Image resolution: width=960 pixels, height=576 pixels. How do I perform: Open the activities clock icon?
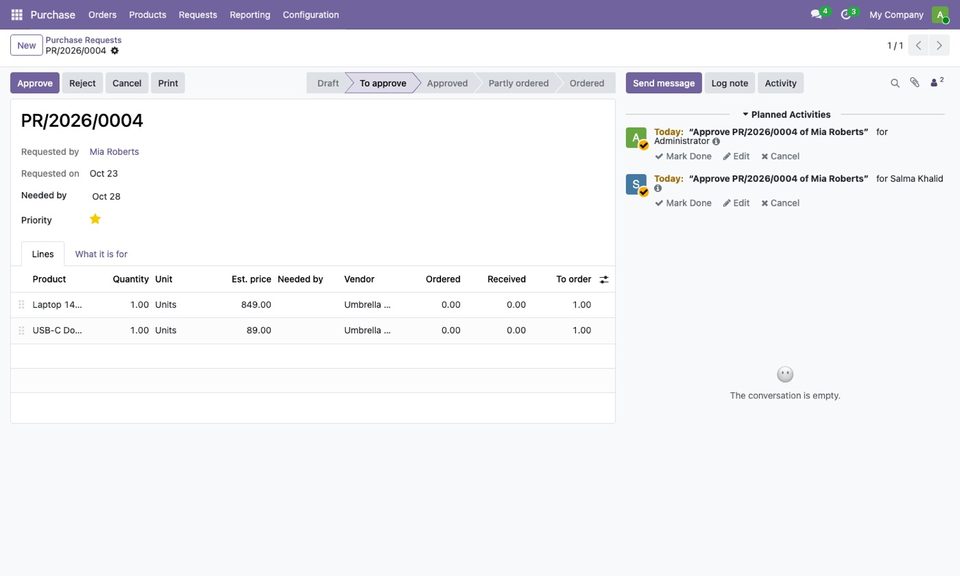pos(848,13)
